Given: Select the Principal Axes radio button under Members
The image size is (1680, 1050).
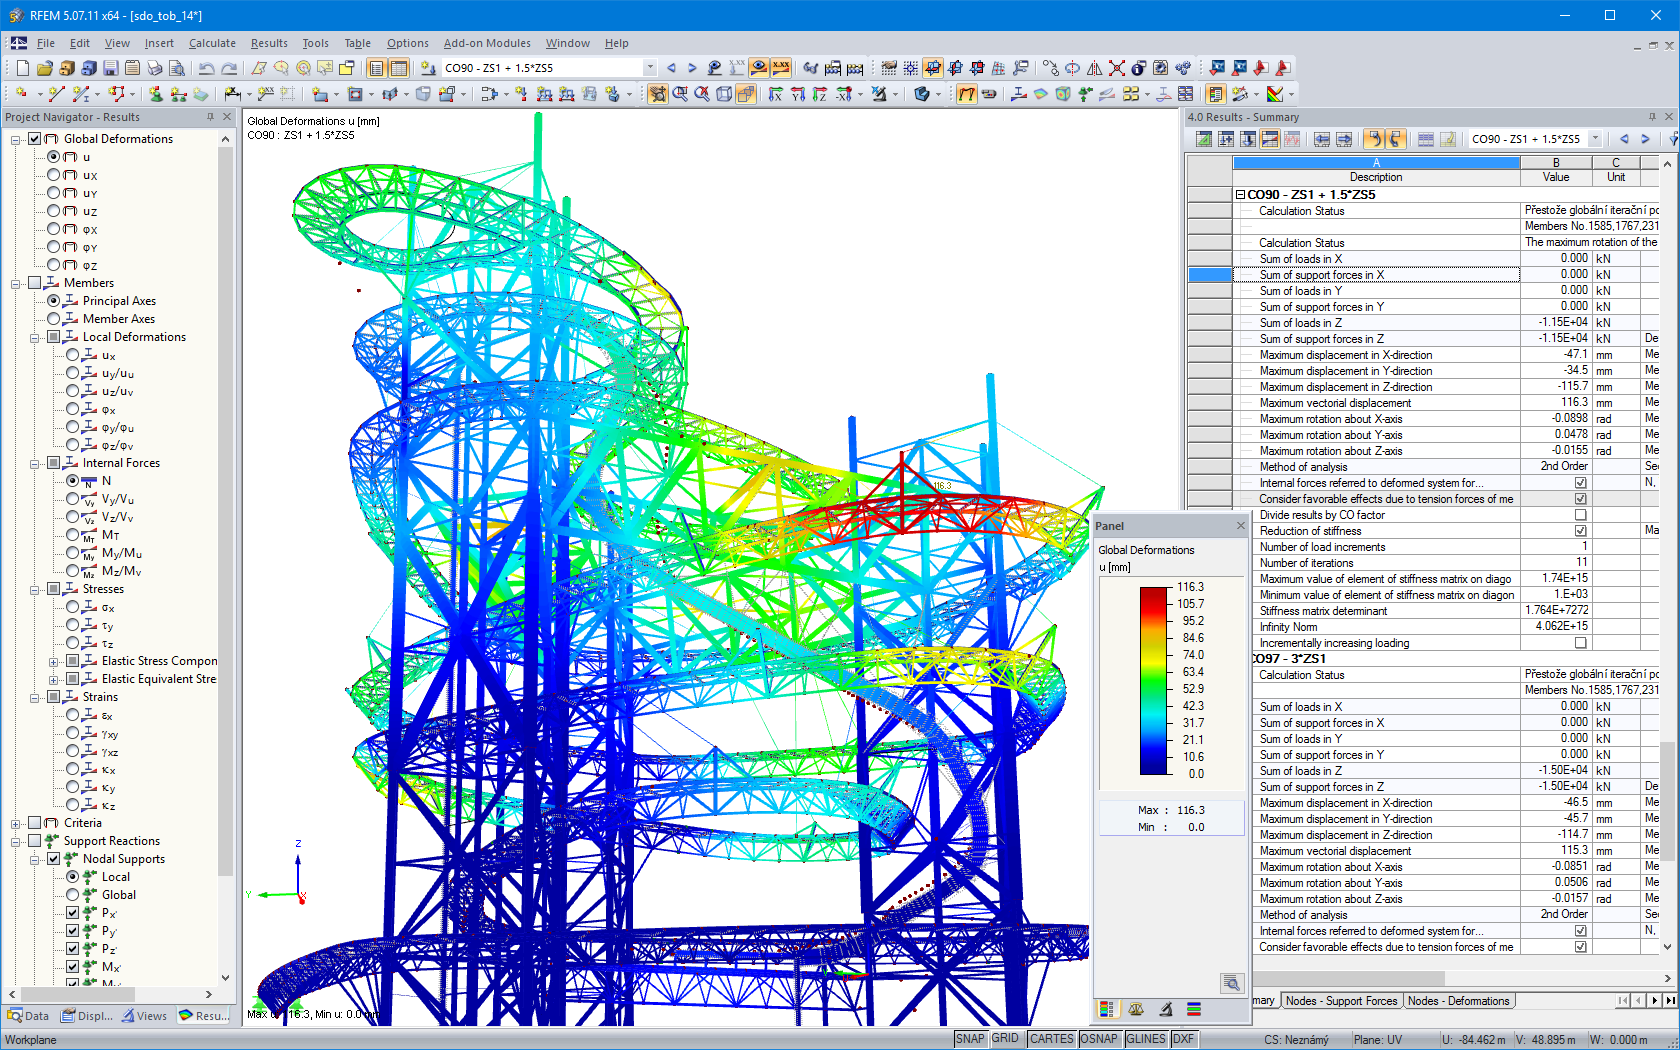Looking at the screenshot, I should click(54, 300).
